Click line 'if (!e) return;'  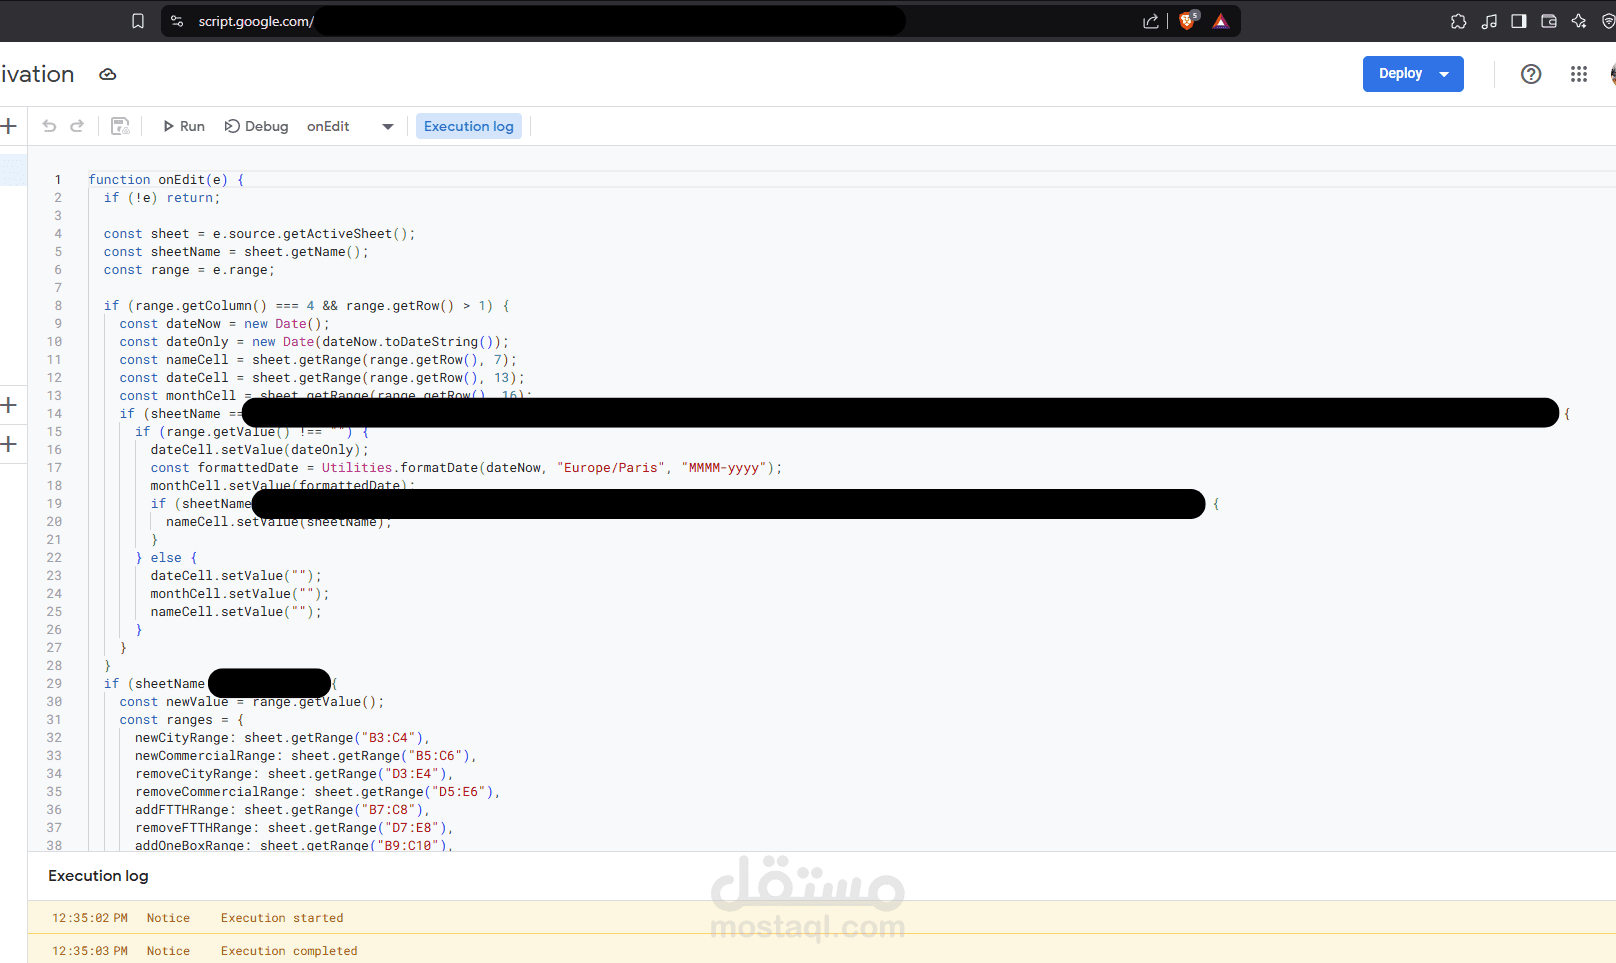point(162,198)
